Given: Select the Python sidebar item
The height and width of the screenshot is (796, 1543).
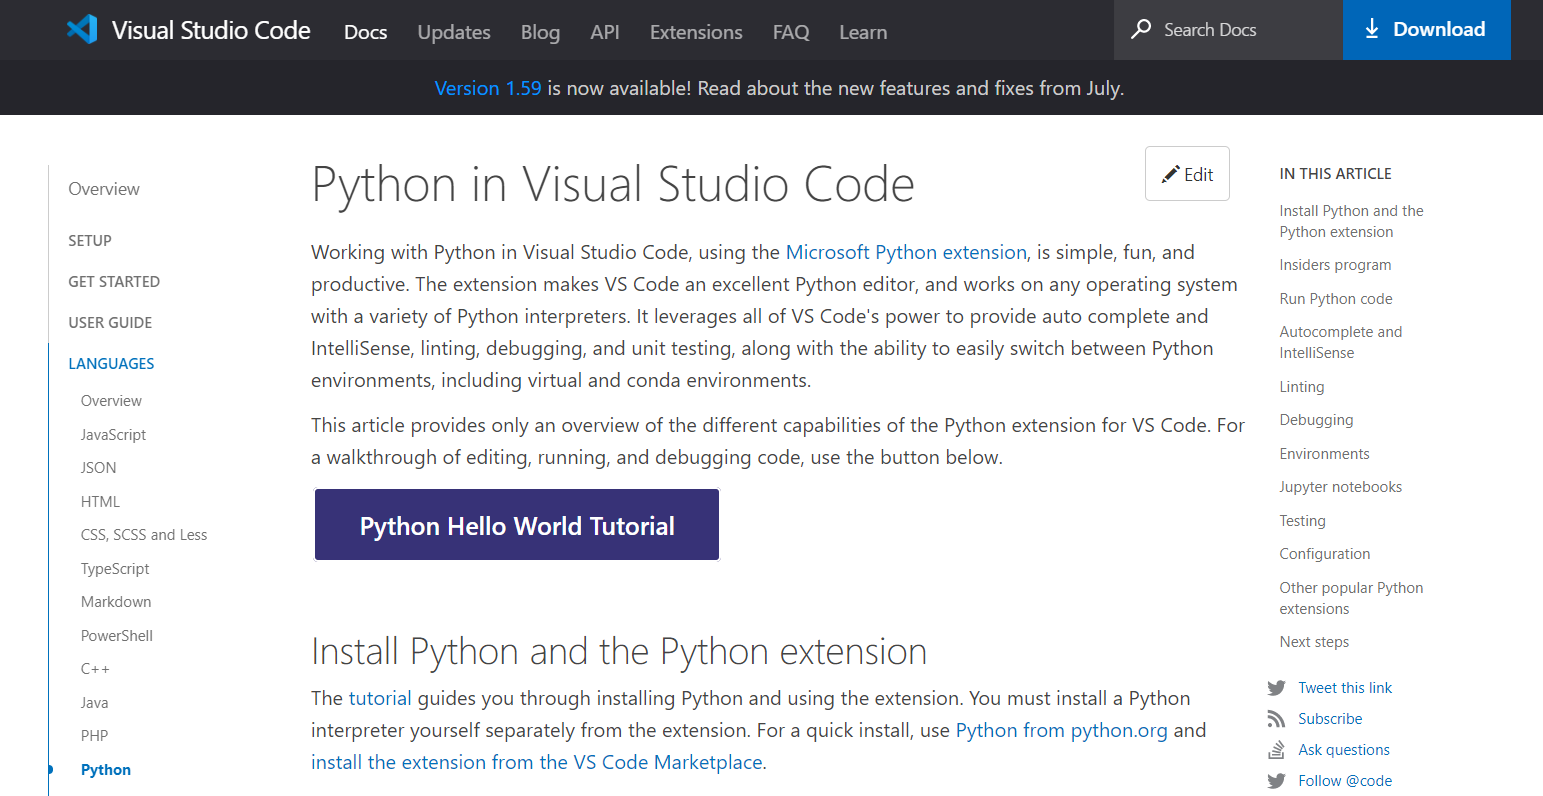Looking at the screenshot, I should click(x=106, y=770).
